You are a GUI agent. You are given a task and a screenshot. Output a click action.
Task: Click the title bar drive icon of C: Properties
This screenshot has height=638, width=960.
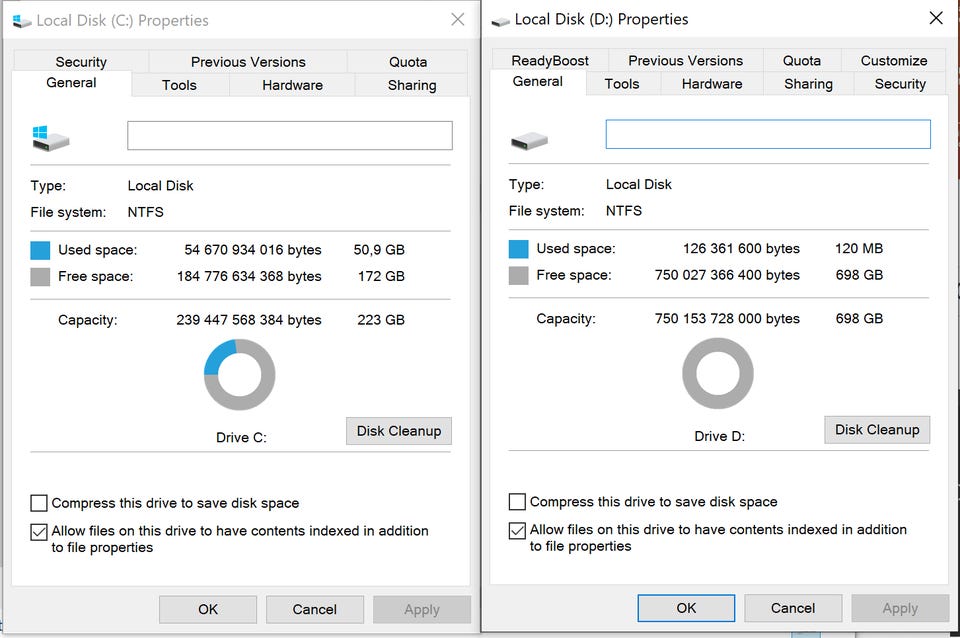22,20
